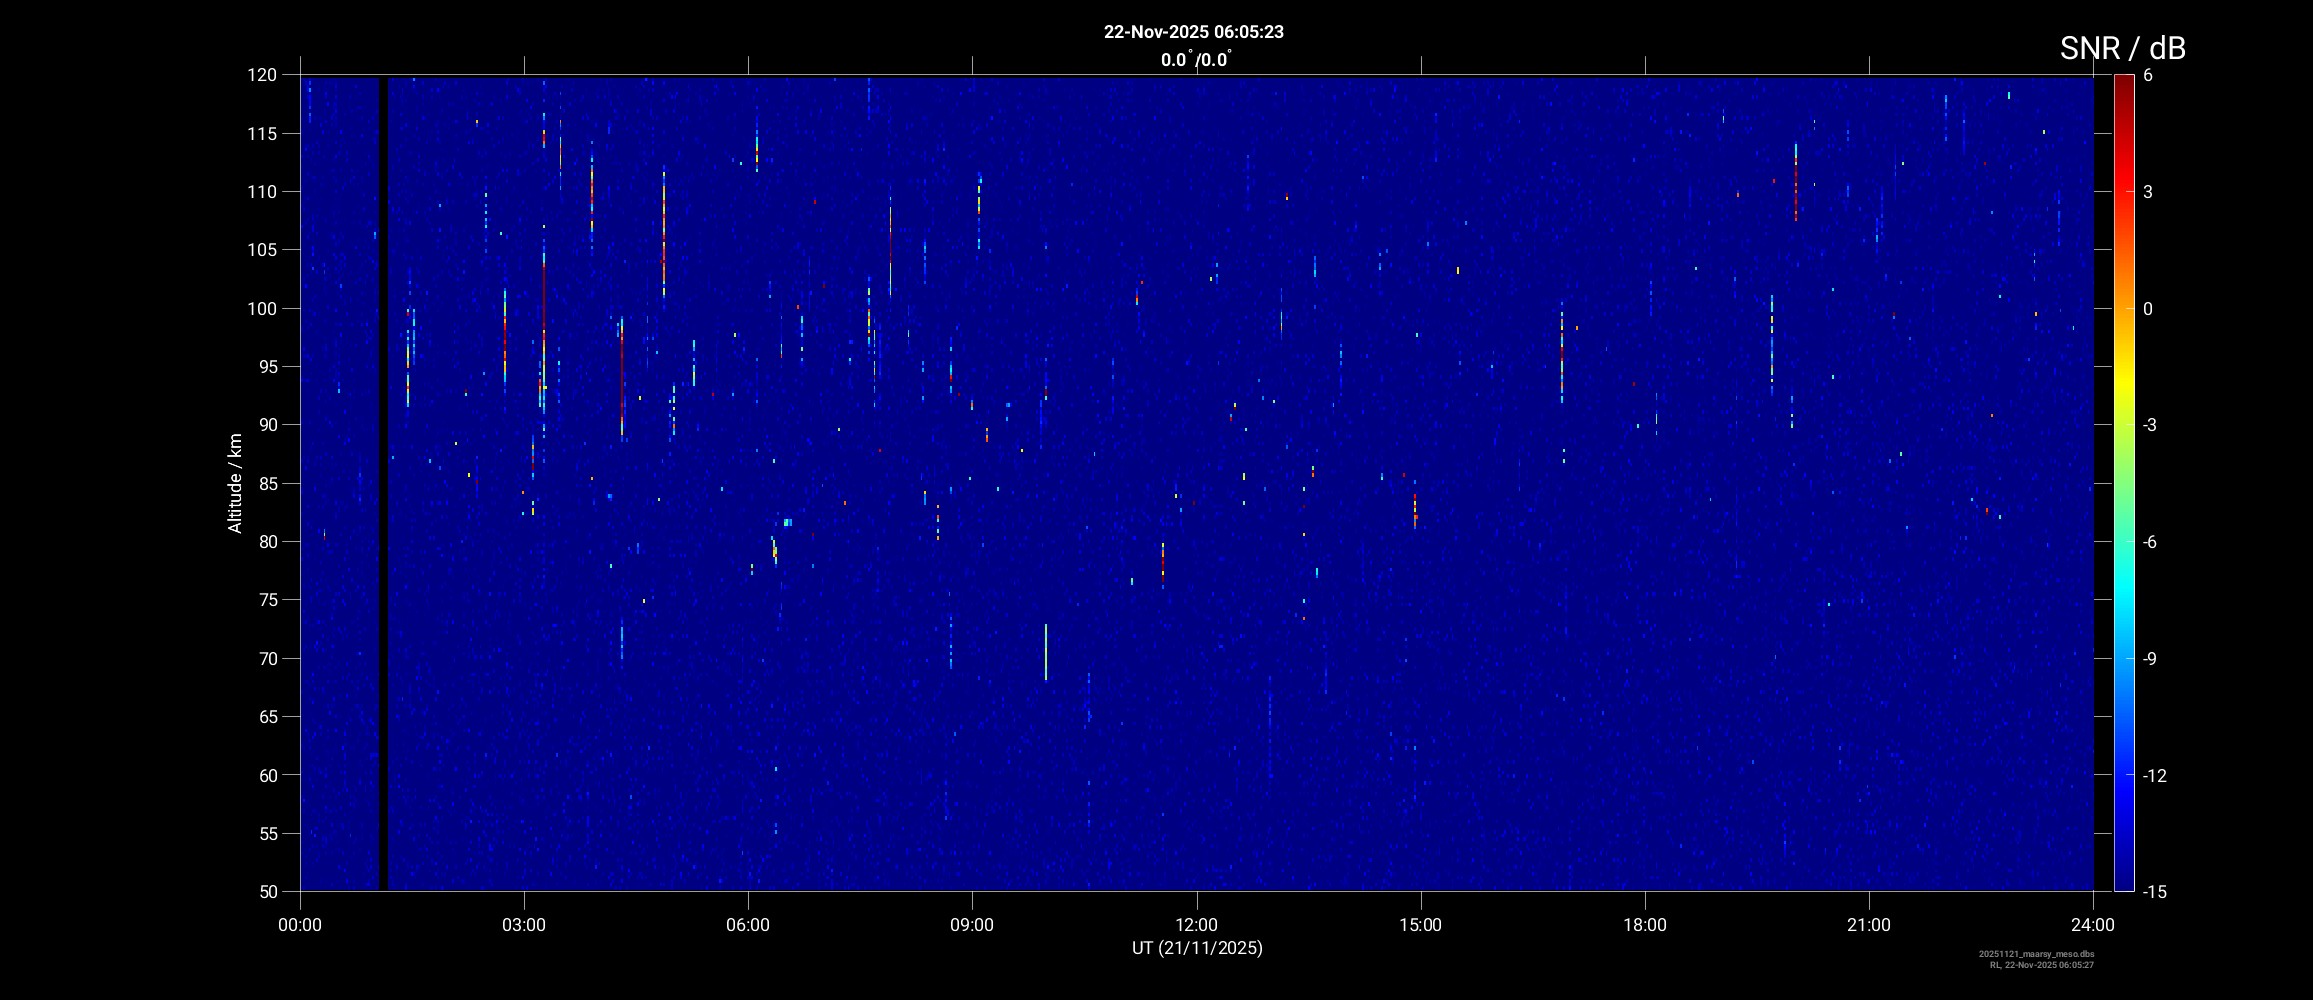The height and width of the screenshot is (1000, 2313).
Task: Select the 03:00 time tick label
Action: pos(524,925)
